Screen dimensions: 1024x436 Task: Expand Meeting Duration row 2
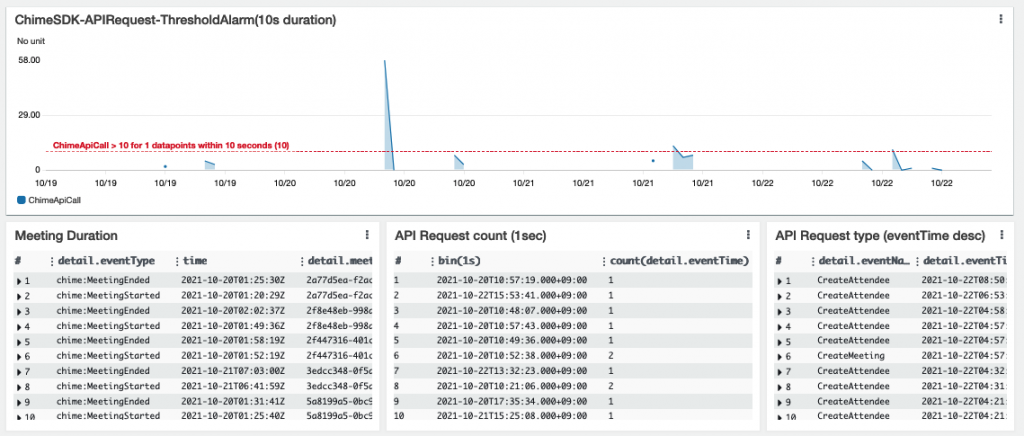tap(19, 296)
